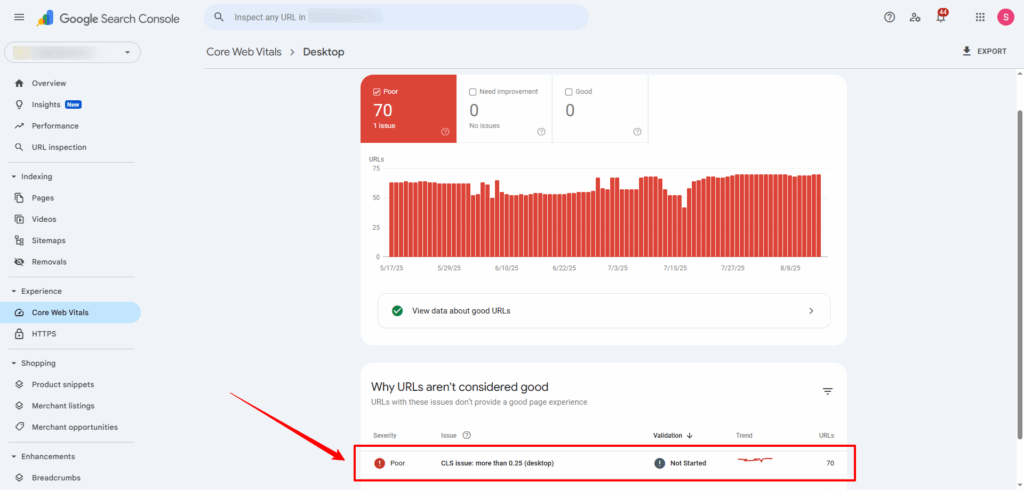Sort by the Validation column arrow
This screenshot has height=490, width=1024.
click(x=690, y=436)
